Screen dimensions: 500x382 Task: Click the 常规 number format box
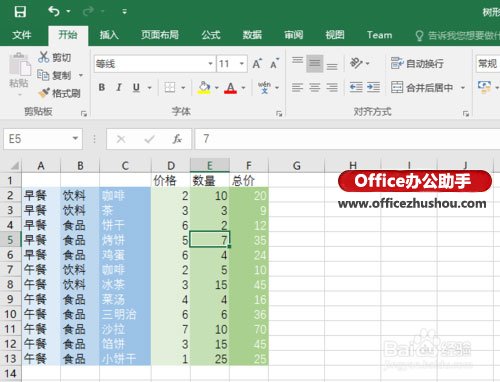[x=488, y=63]
